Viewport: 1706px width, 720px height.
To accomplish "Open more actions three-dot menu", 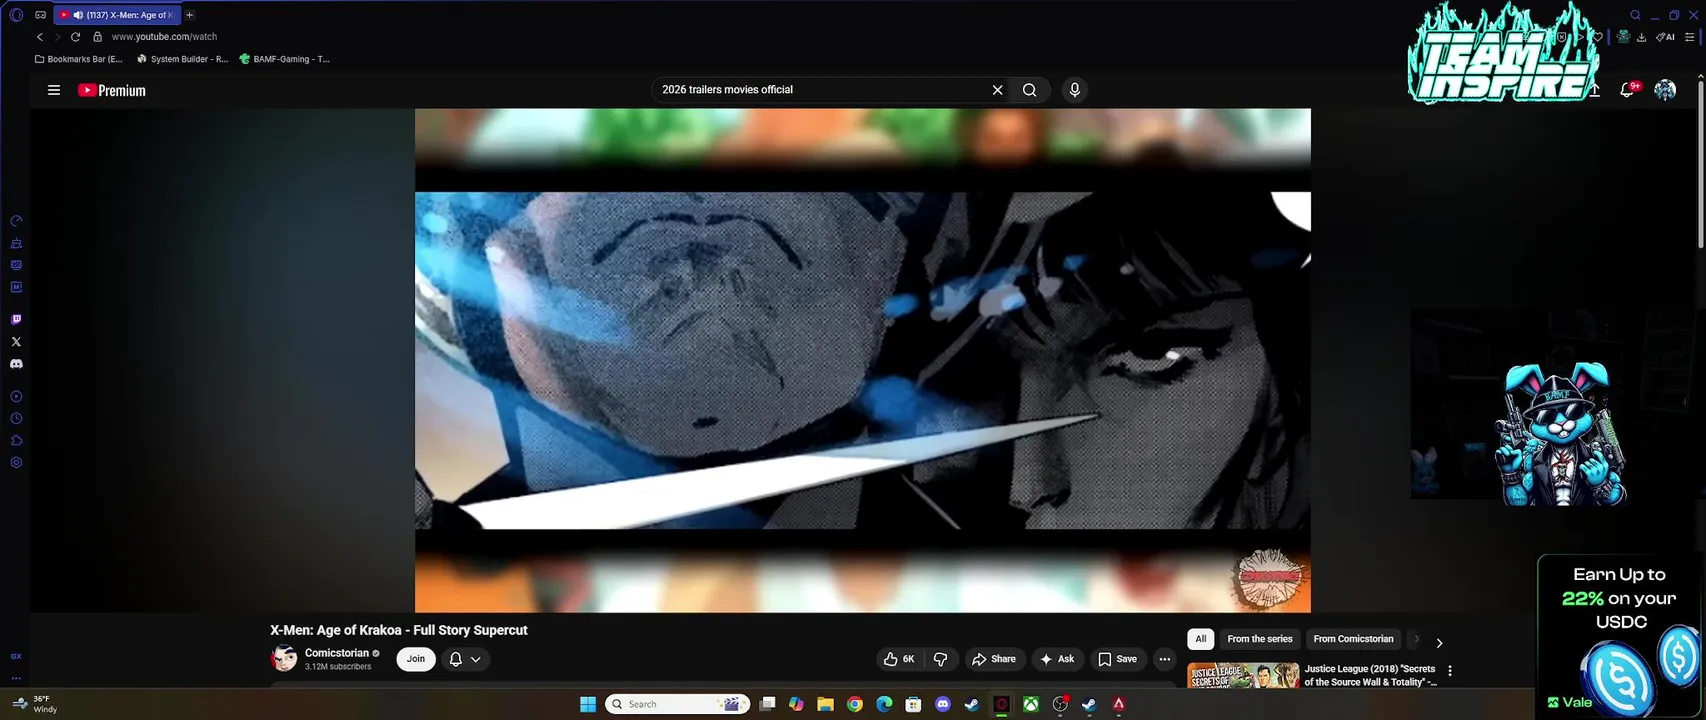I will click(1164, 659).
